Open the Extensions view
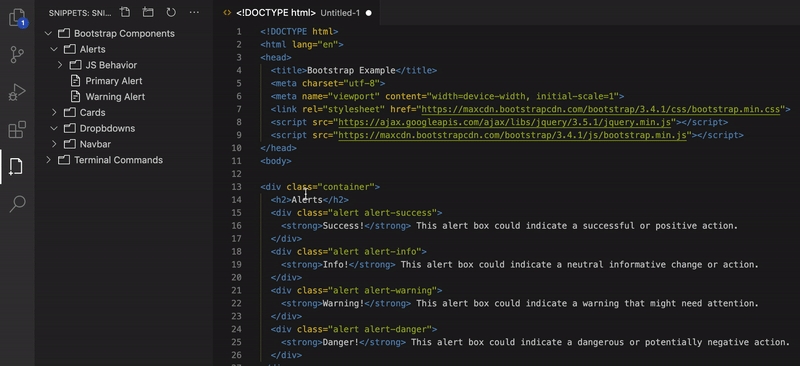Image resolution: width=800 pixels, height=366 pixels. pos(17,129)
